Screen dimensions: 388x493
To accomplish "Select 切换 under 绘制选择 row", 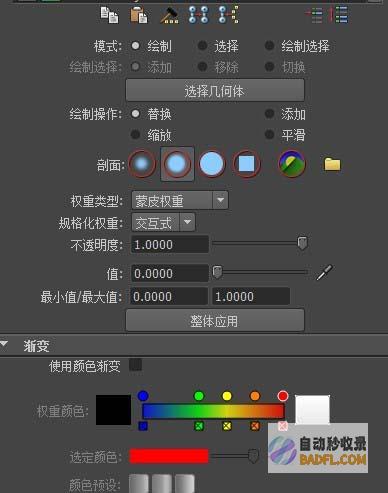I will (x=269, y=67).
